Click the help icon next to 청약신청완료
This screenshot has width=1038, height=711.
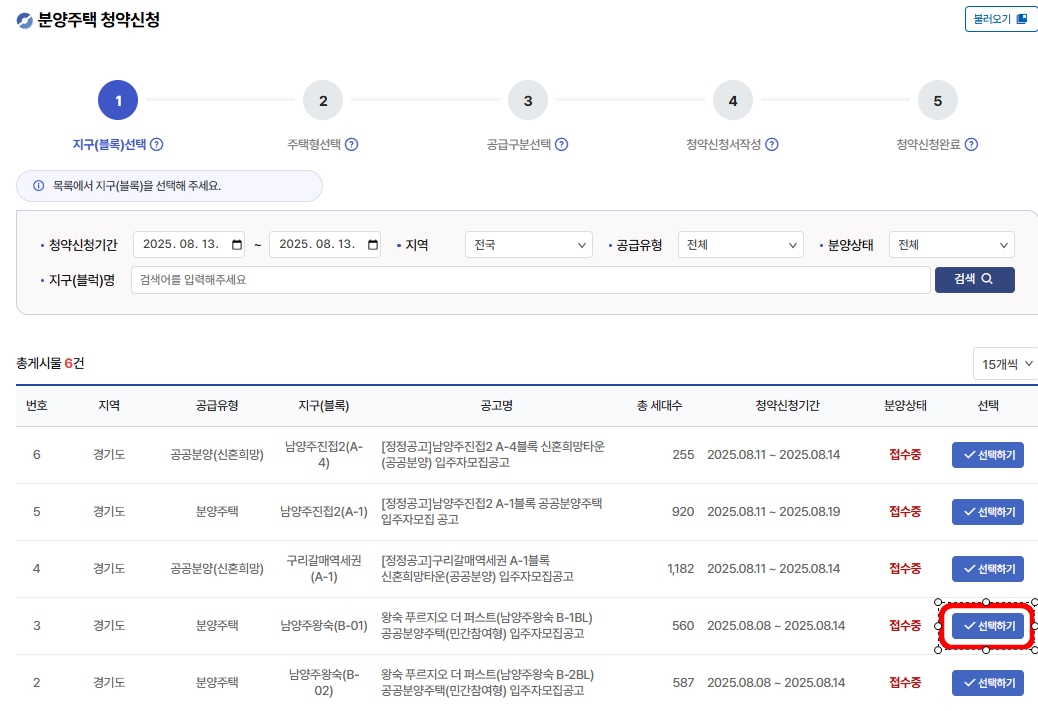[x=971, y=144]
